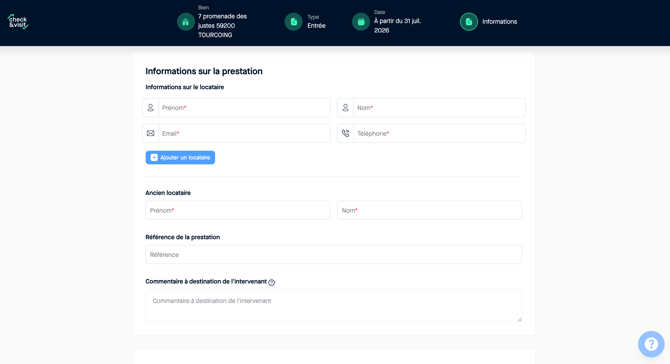The width and height of the screenshot is (670, 364).
Task: Focus the tenant Prénom input field
Action: [244, 108]
